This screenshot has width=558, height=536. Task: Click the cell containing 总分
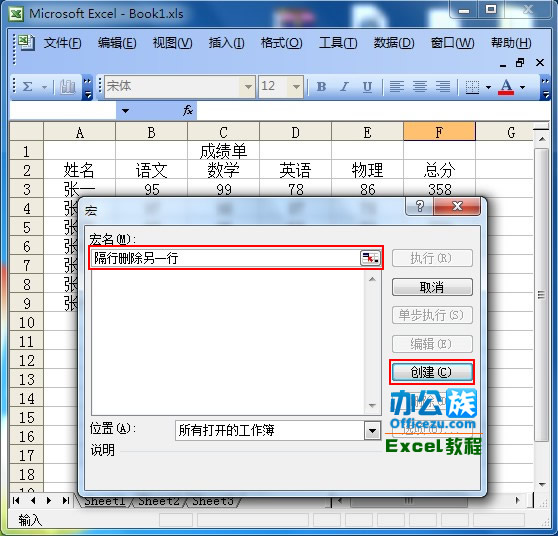439,170
